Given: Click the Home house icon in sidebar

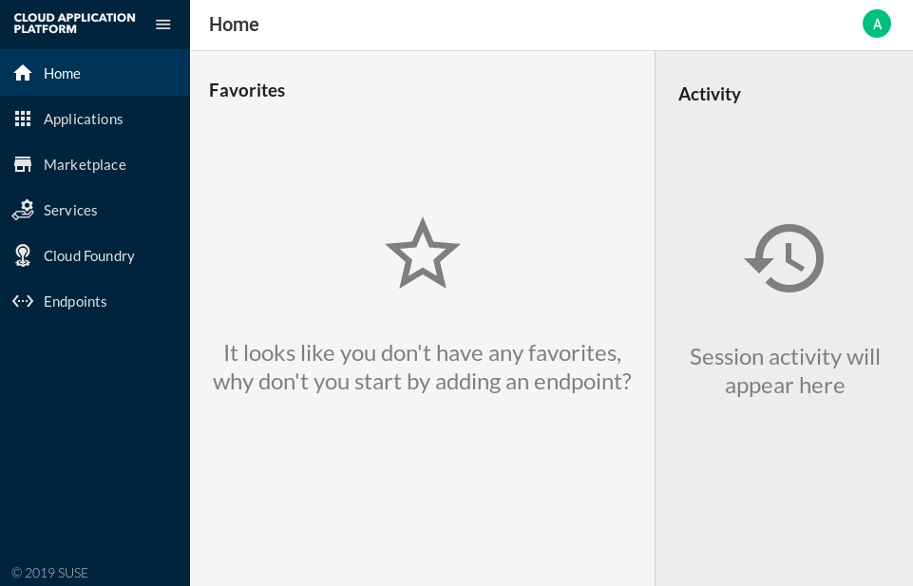Looking at the screenshot, I should click(22, 73).
